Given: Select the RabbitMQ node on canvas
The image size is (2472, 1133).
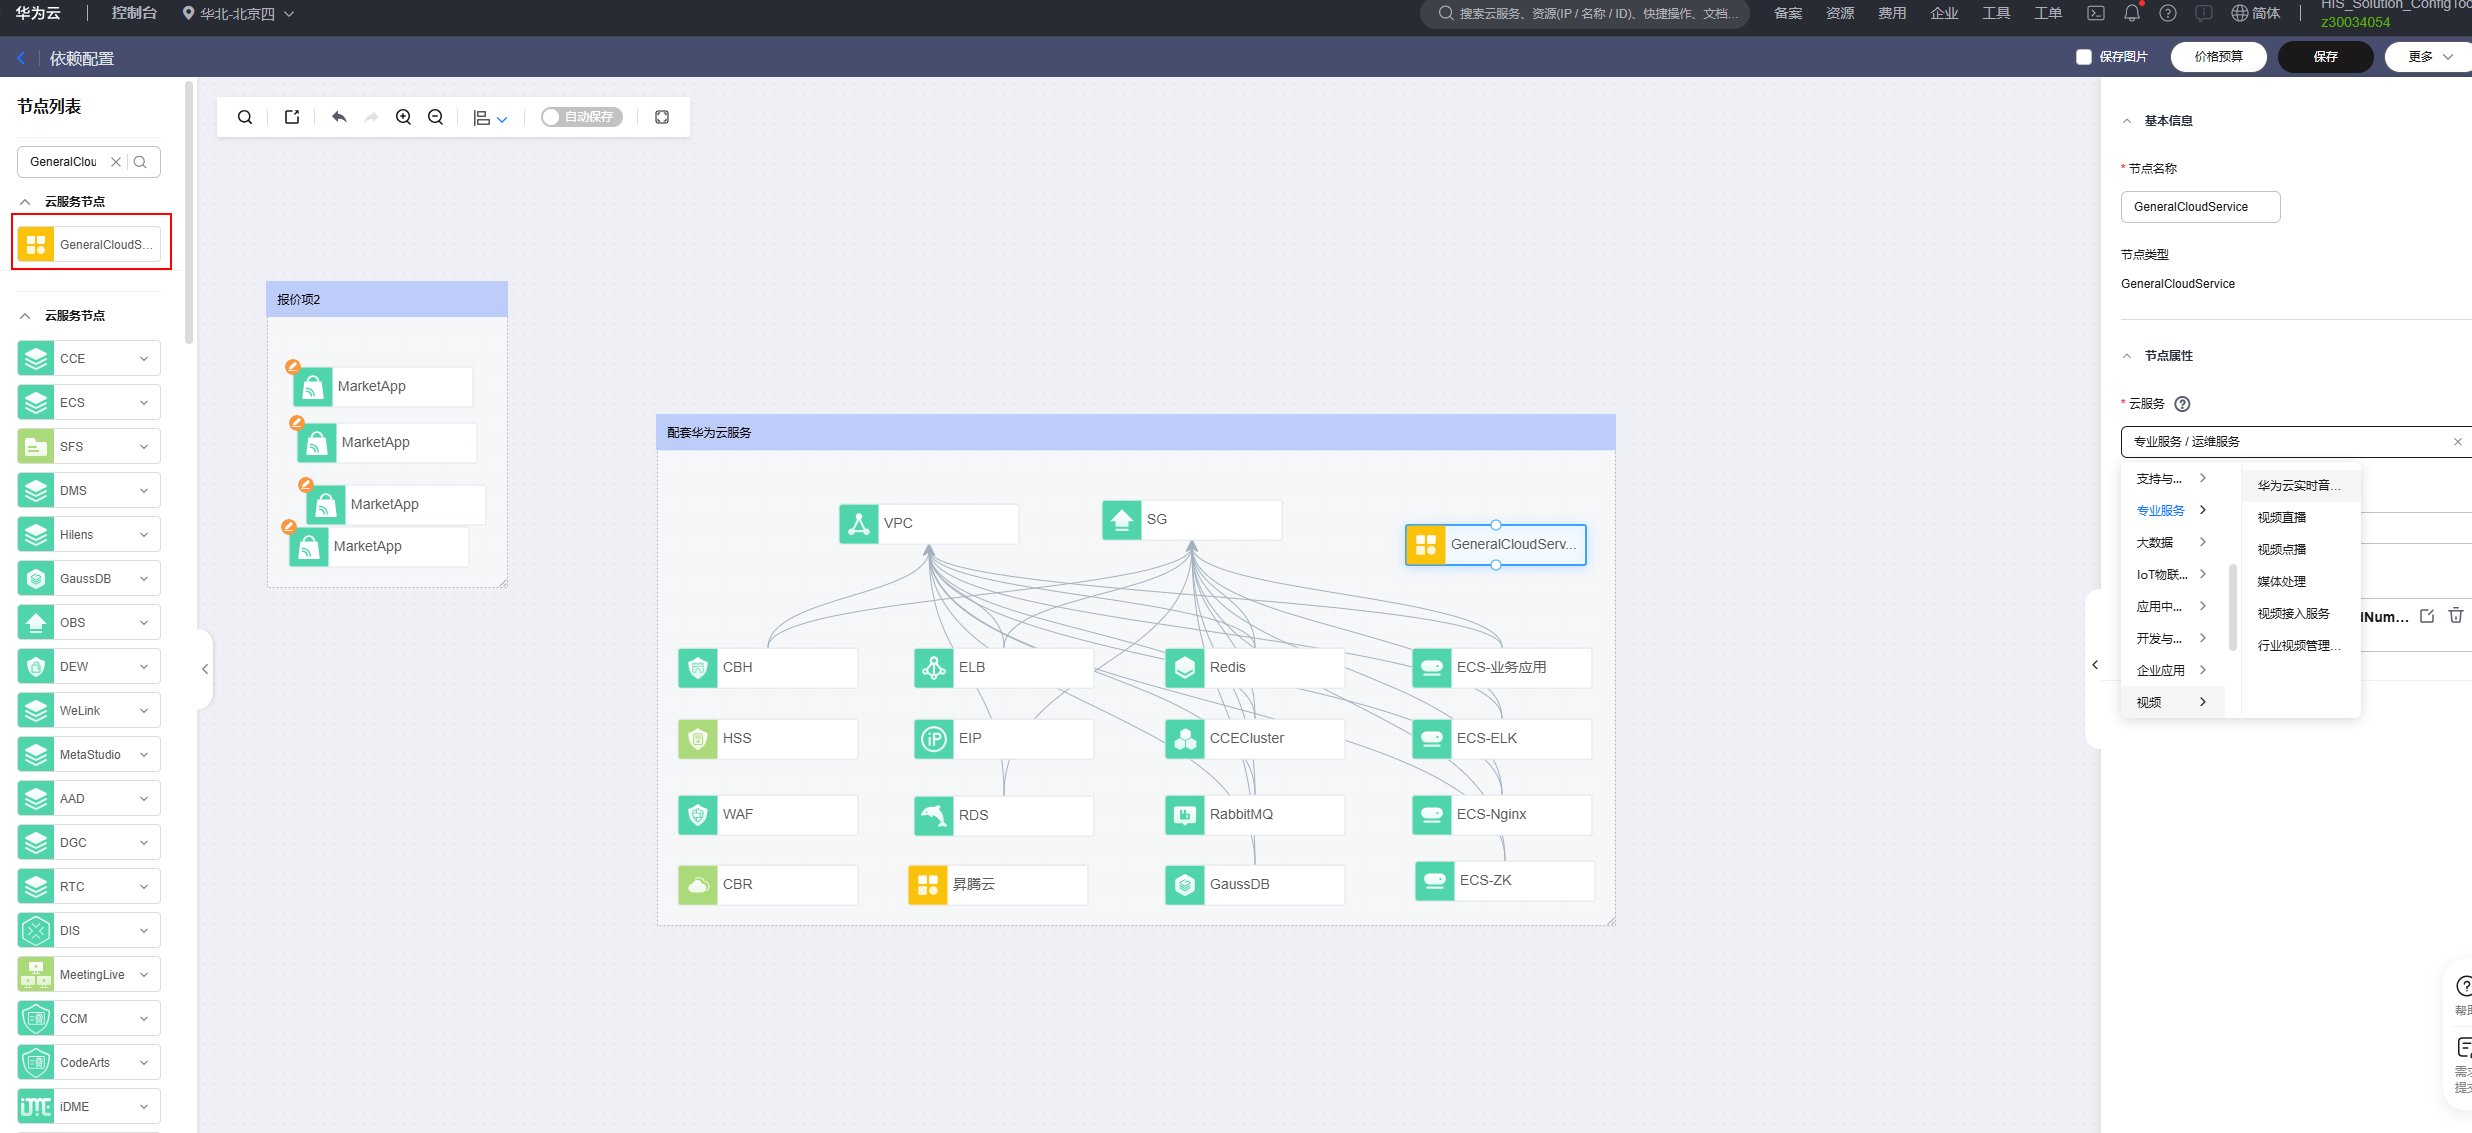Looking at the screenshot, I should point(1255,815).
